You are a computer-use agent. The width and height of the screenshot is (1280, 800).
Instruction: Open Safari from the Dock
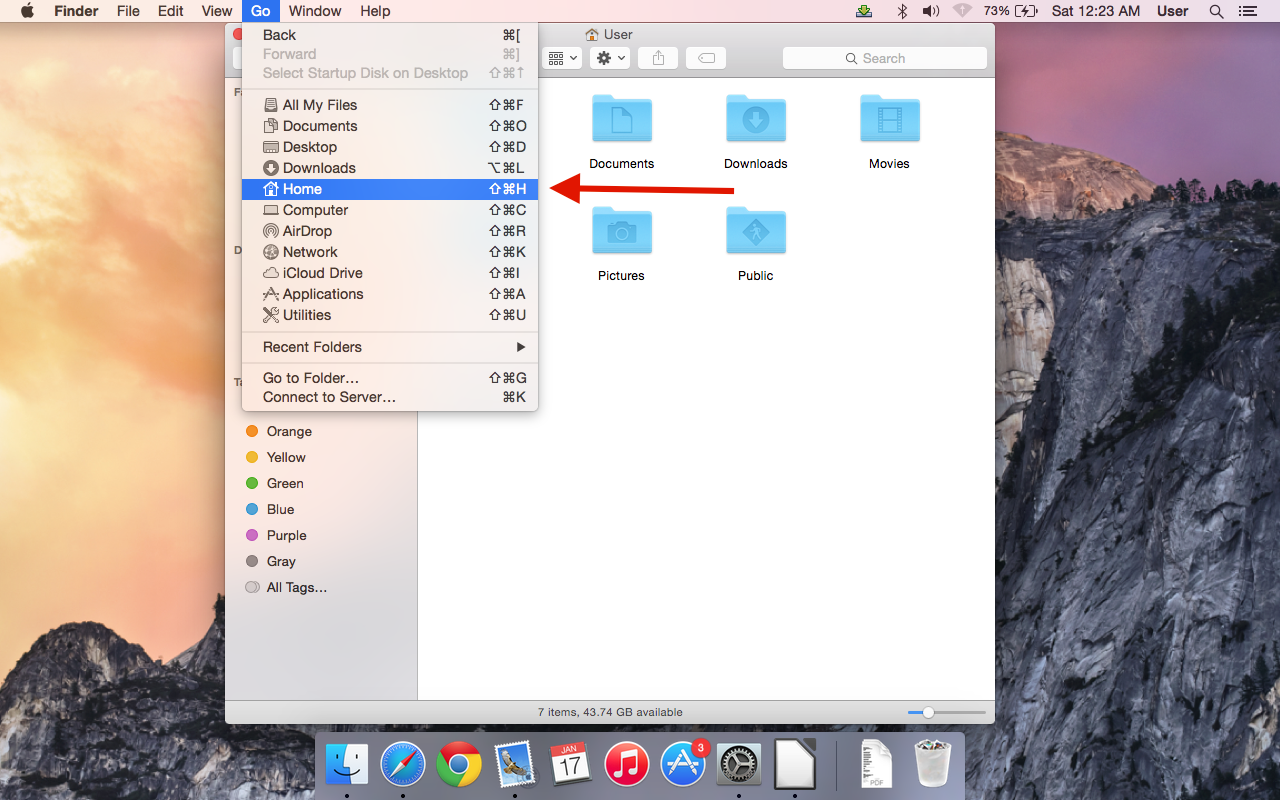click(403, 766)
